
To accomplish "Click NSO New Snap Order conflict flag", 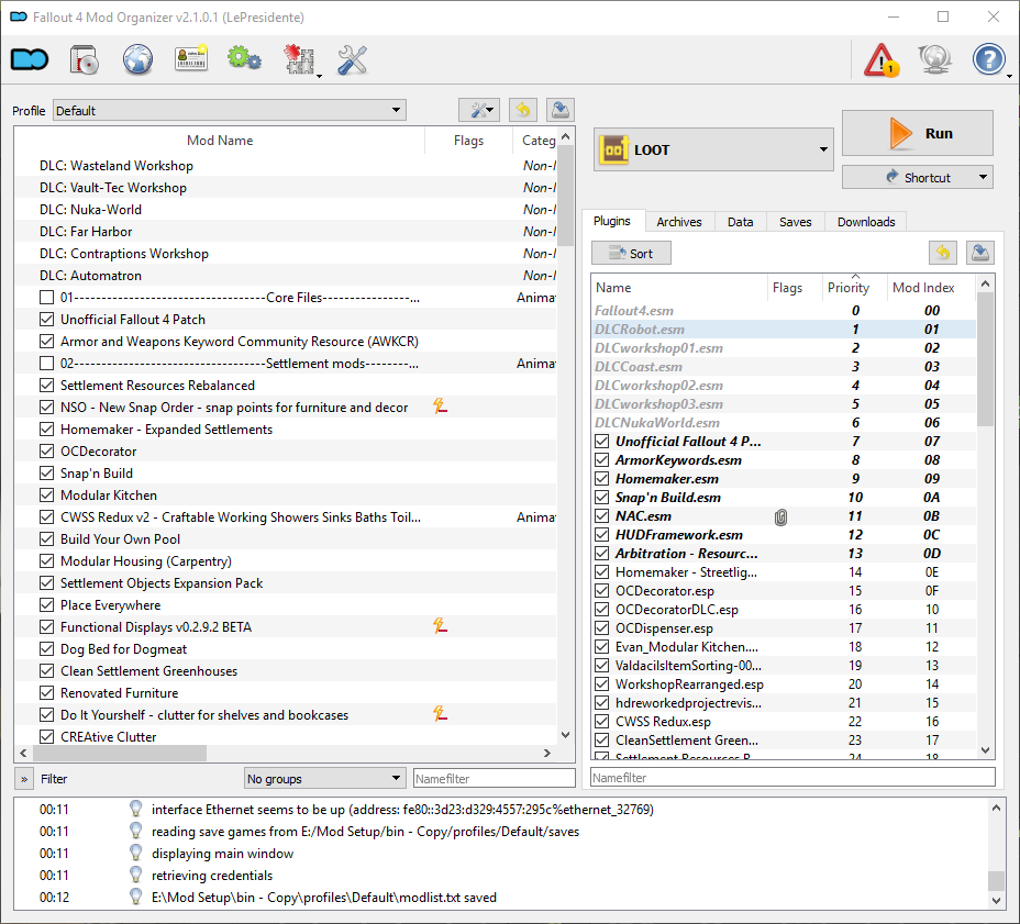I will tap(440, 407).
